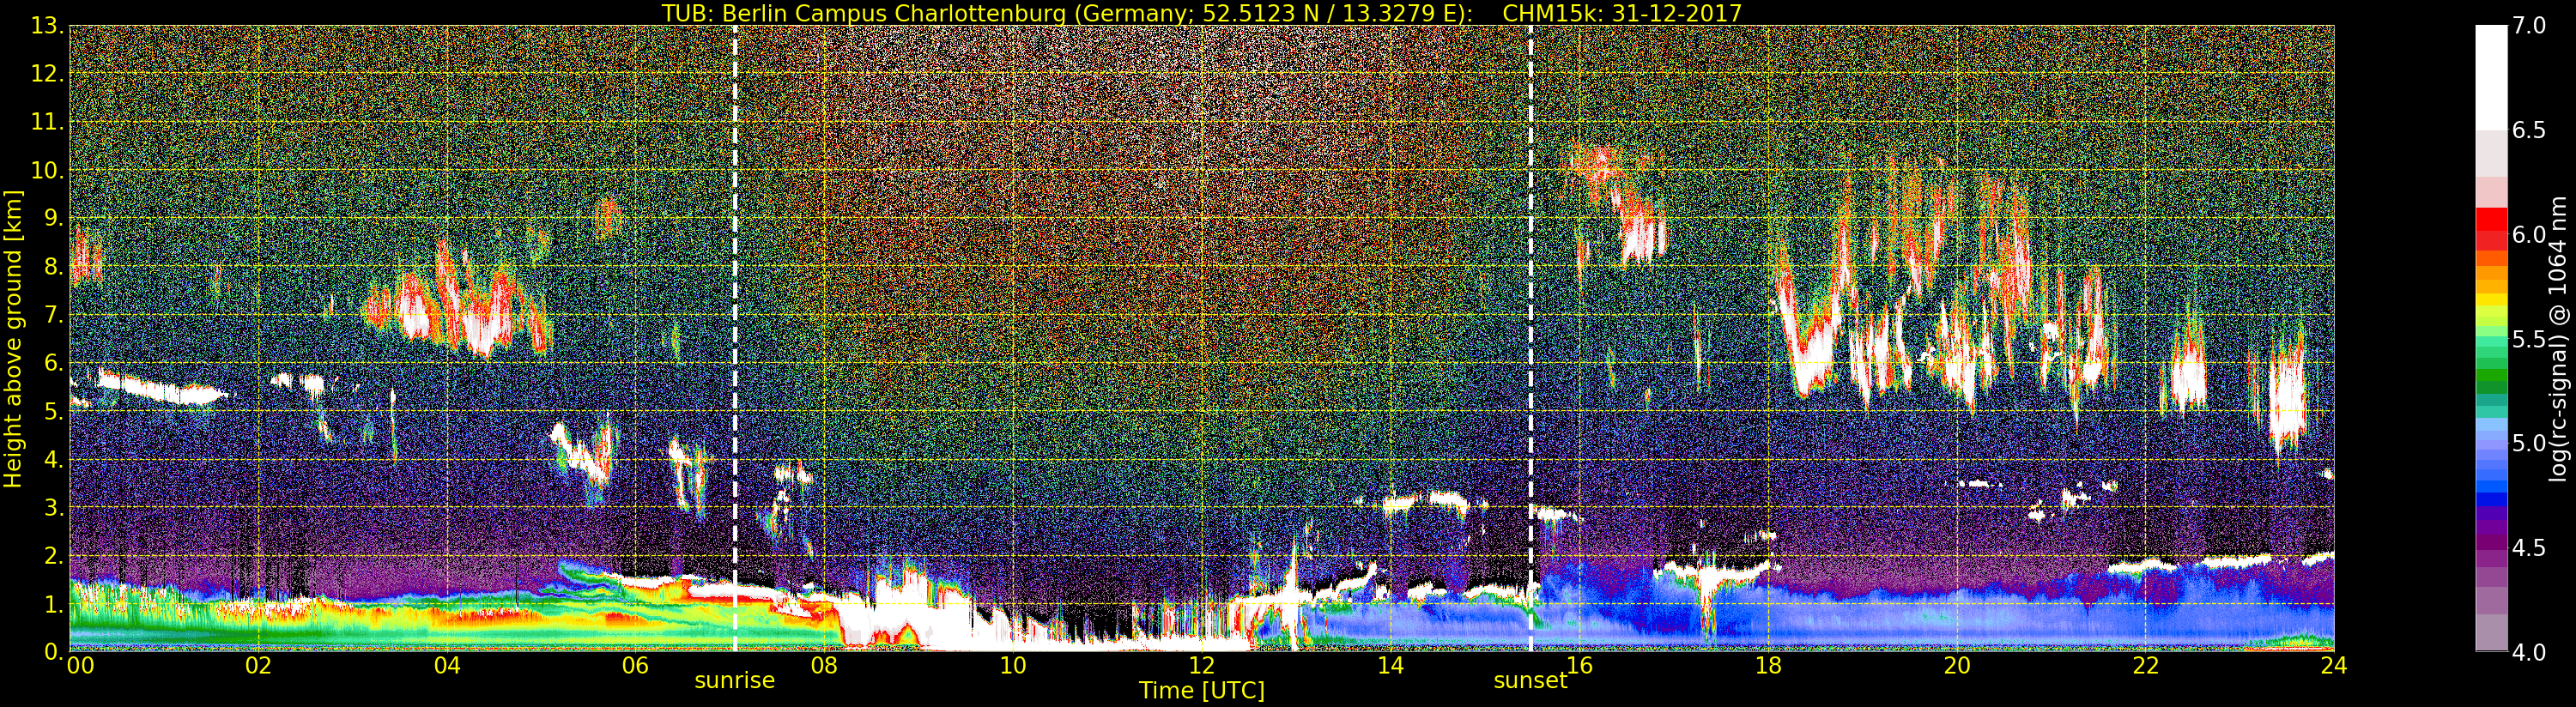Click the white dashed sunrise marker line
Viewport: 2576px width, 707px height.
(735, 338)
